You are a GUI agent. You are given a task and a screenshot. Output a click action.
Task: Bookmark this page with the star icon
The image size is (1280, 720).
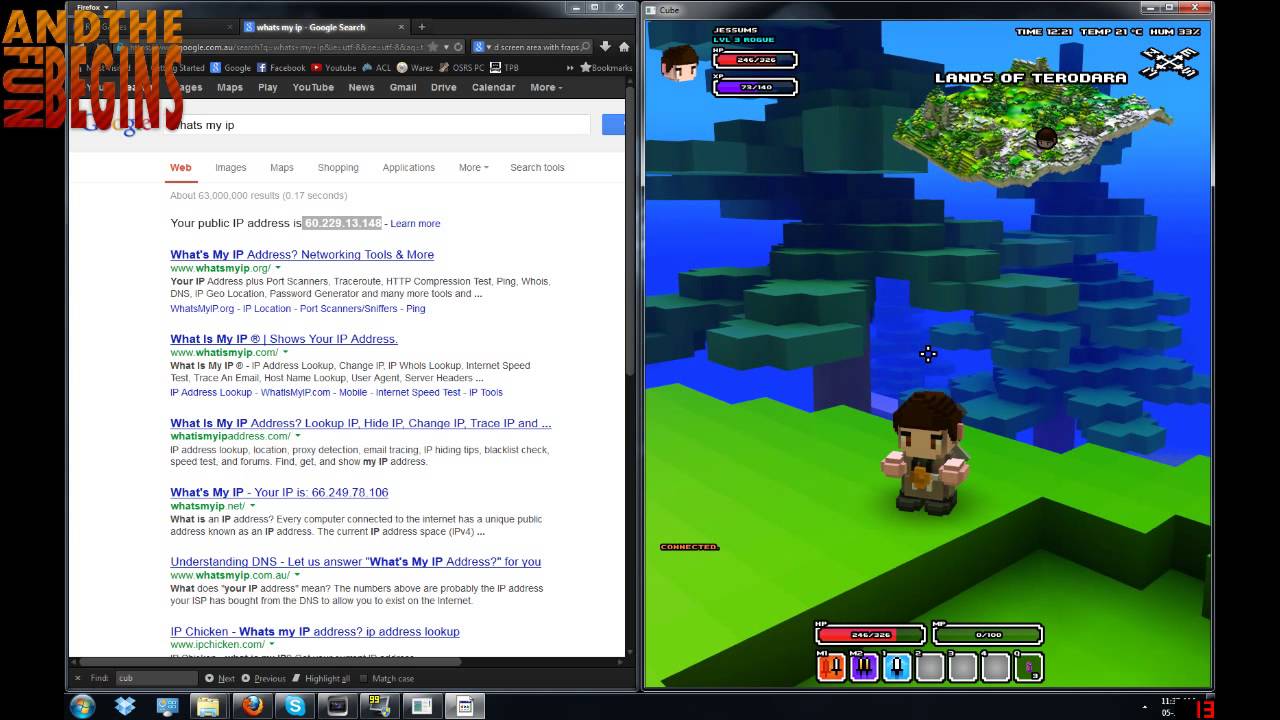point(432,47)
